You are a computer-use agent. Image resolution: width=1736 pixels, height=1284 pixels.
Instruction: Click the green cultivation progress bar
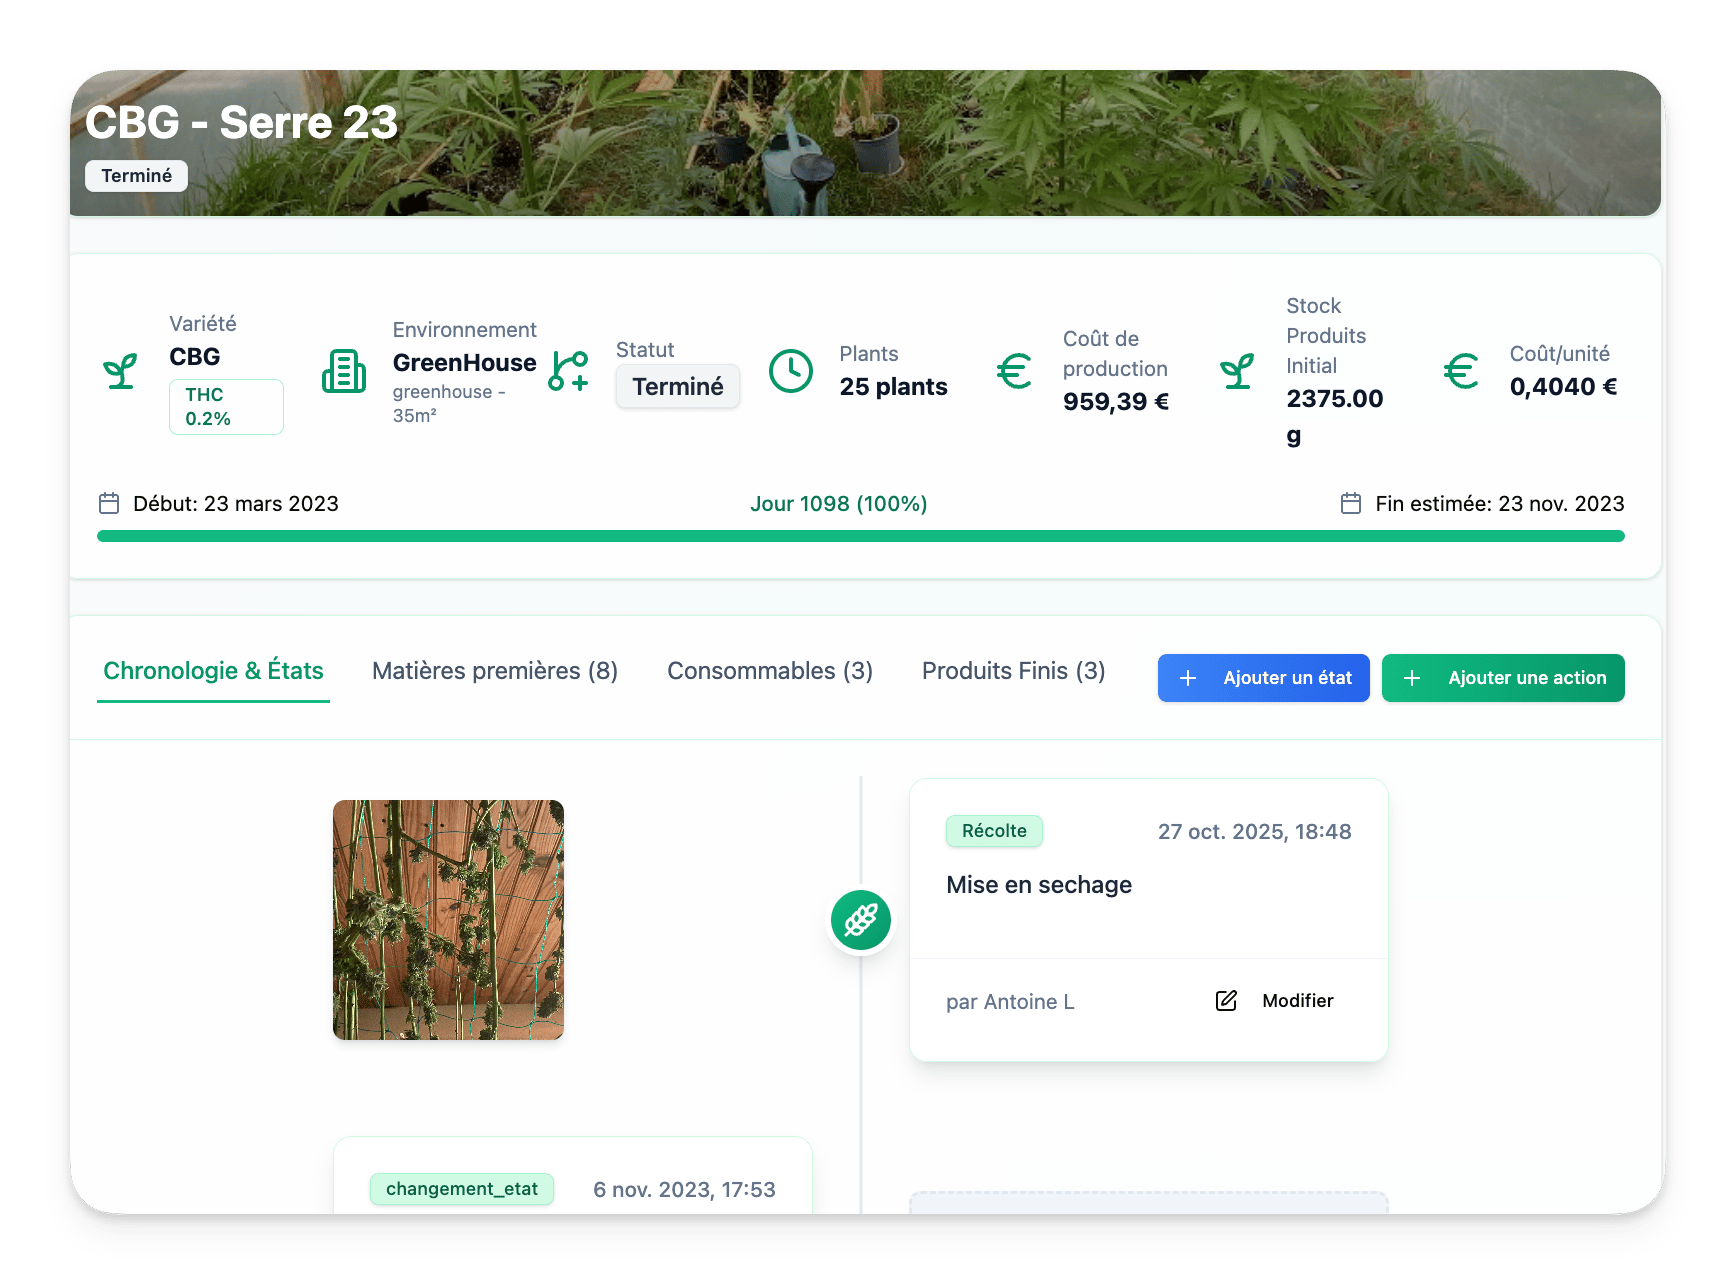pyautogui.click(x=860, y=536)
